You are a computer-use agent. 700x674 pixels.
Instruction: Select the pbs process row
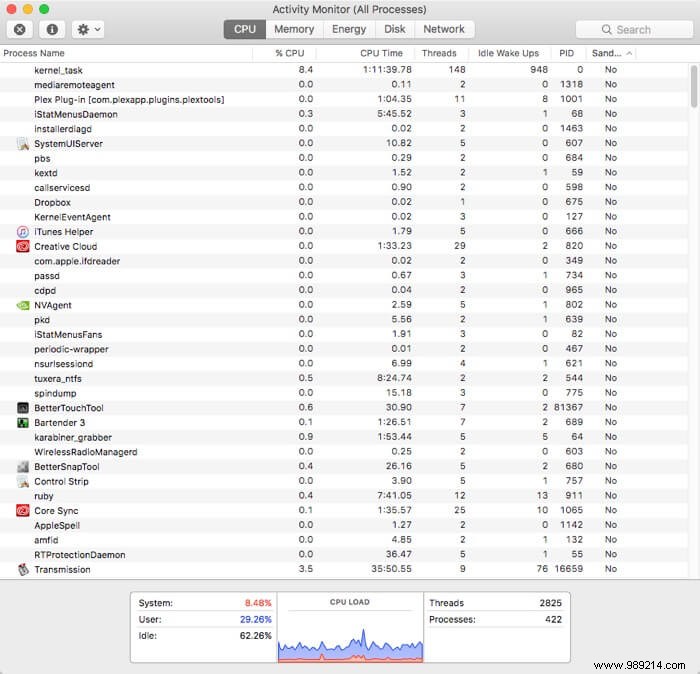[x=344, y=158]
